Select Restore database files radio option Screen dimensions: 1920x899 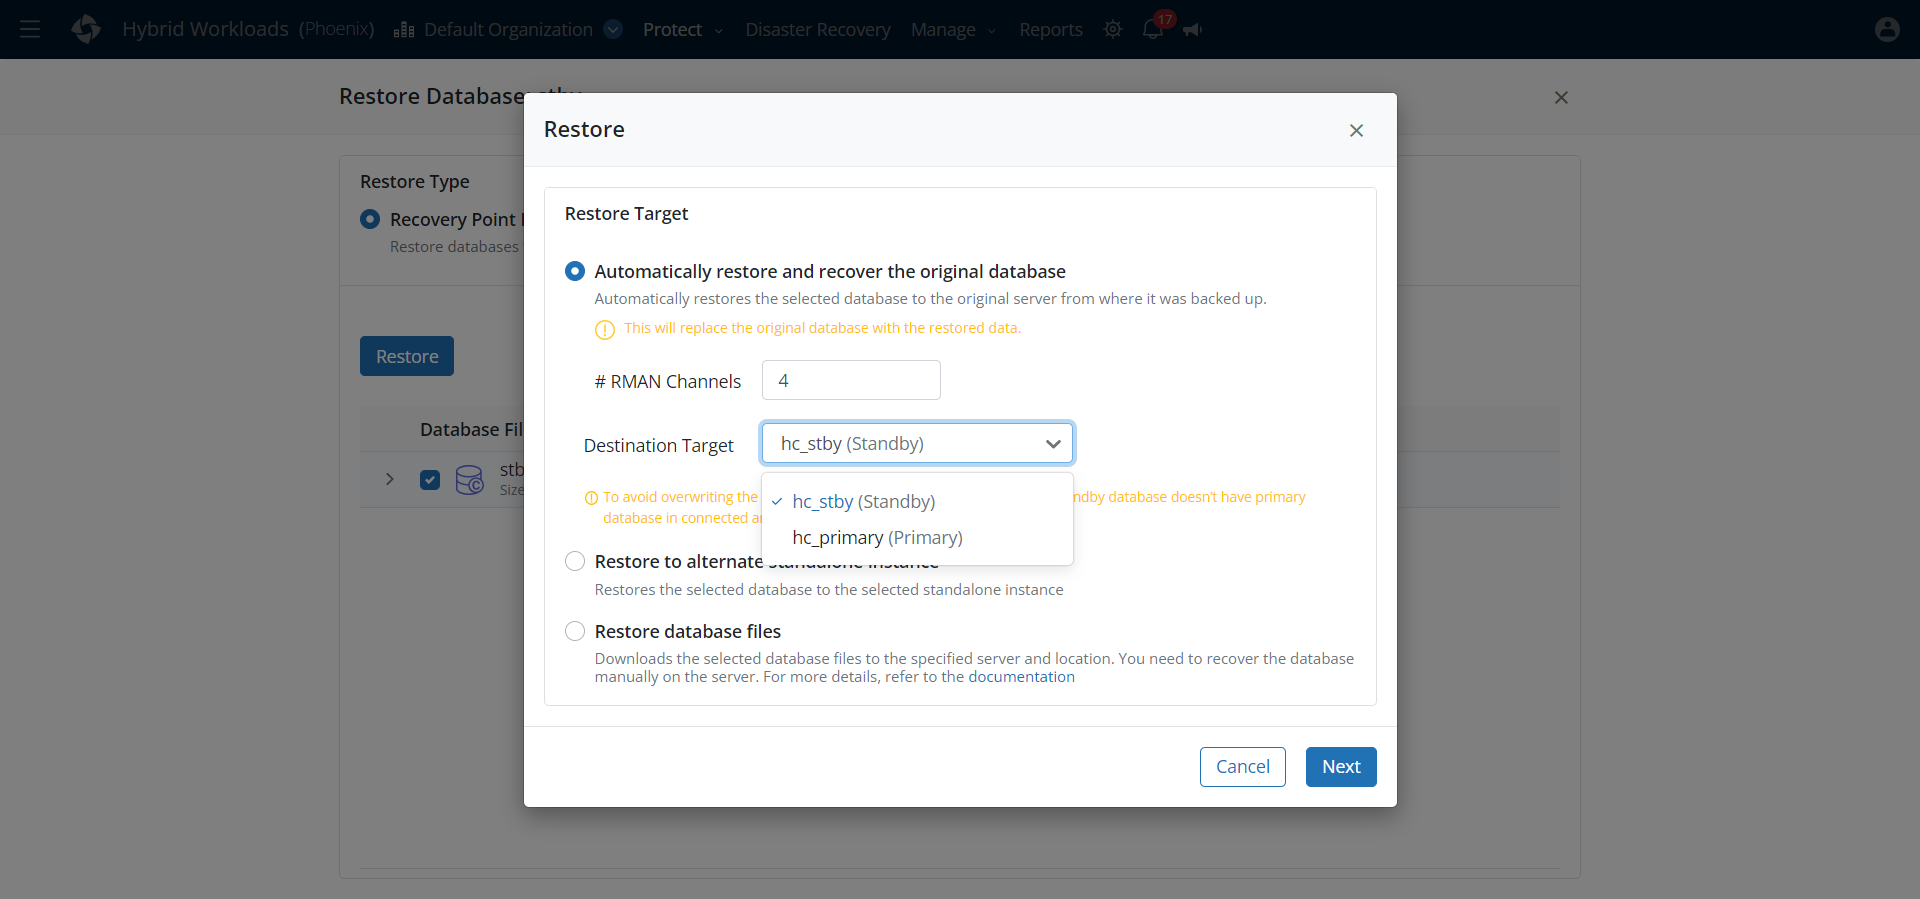pyautogui.click(x=575, y=632)
